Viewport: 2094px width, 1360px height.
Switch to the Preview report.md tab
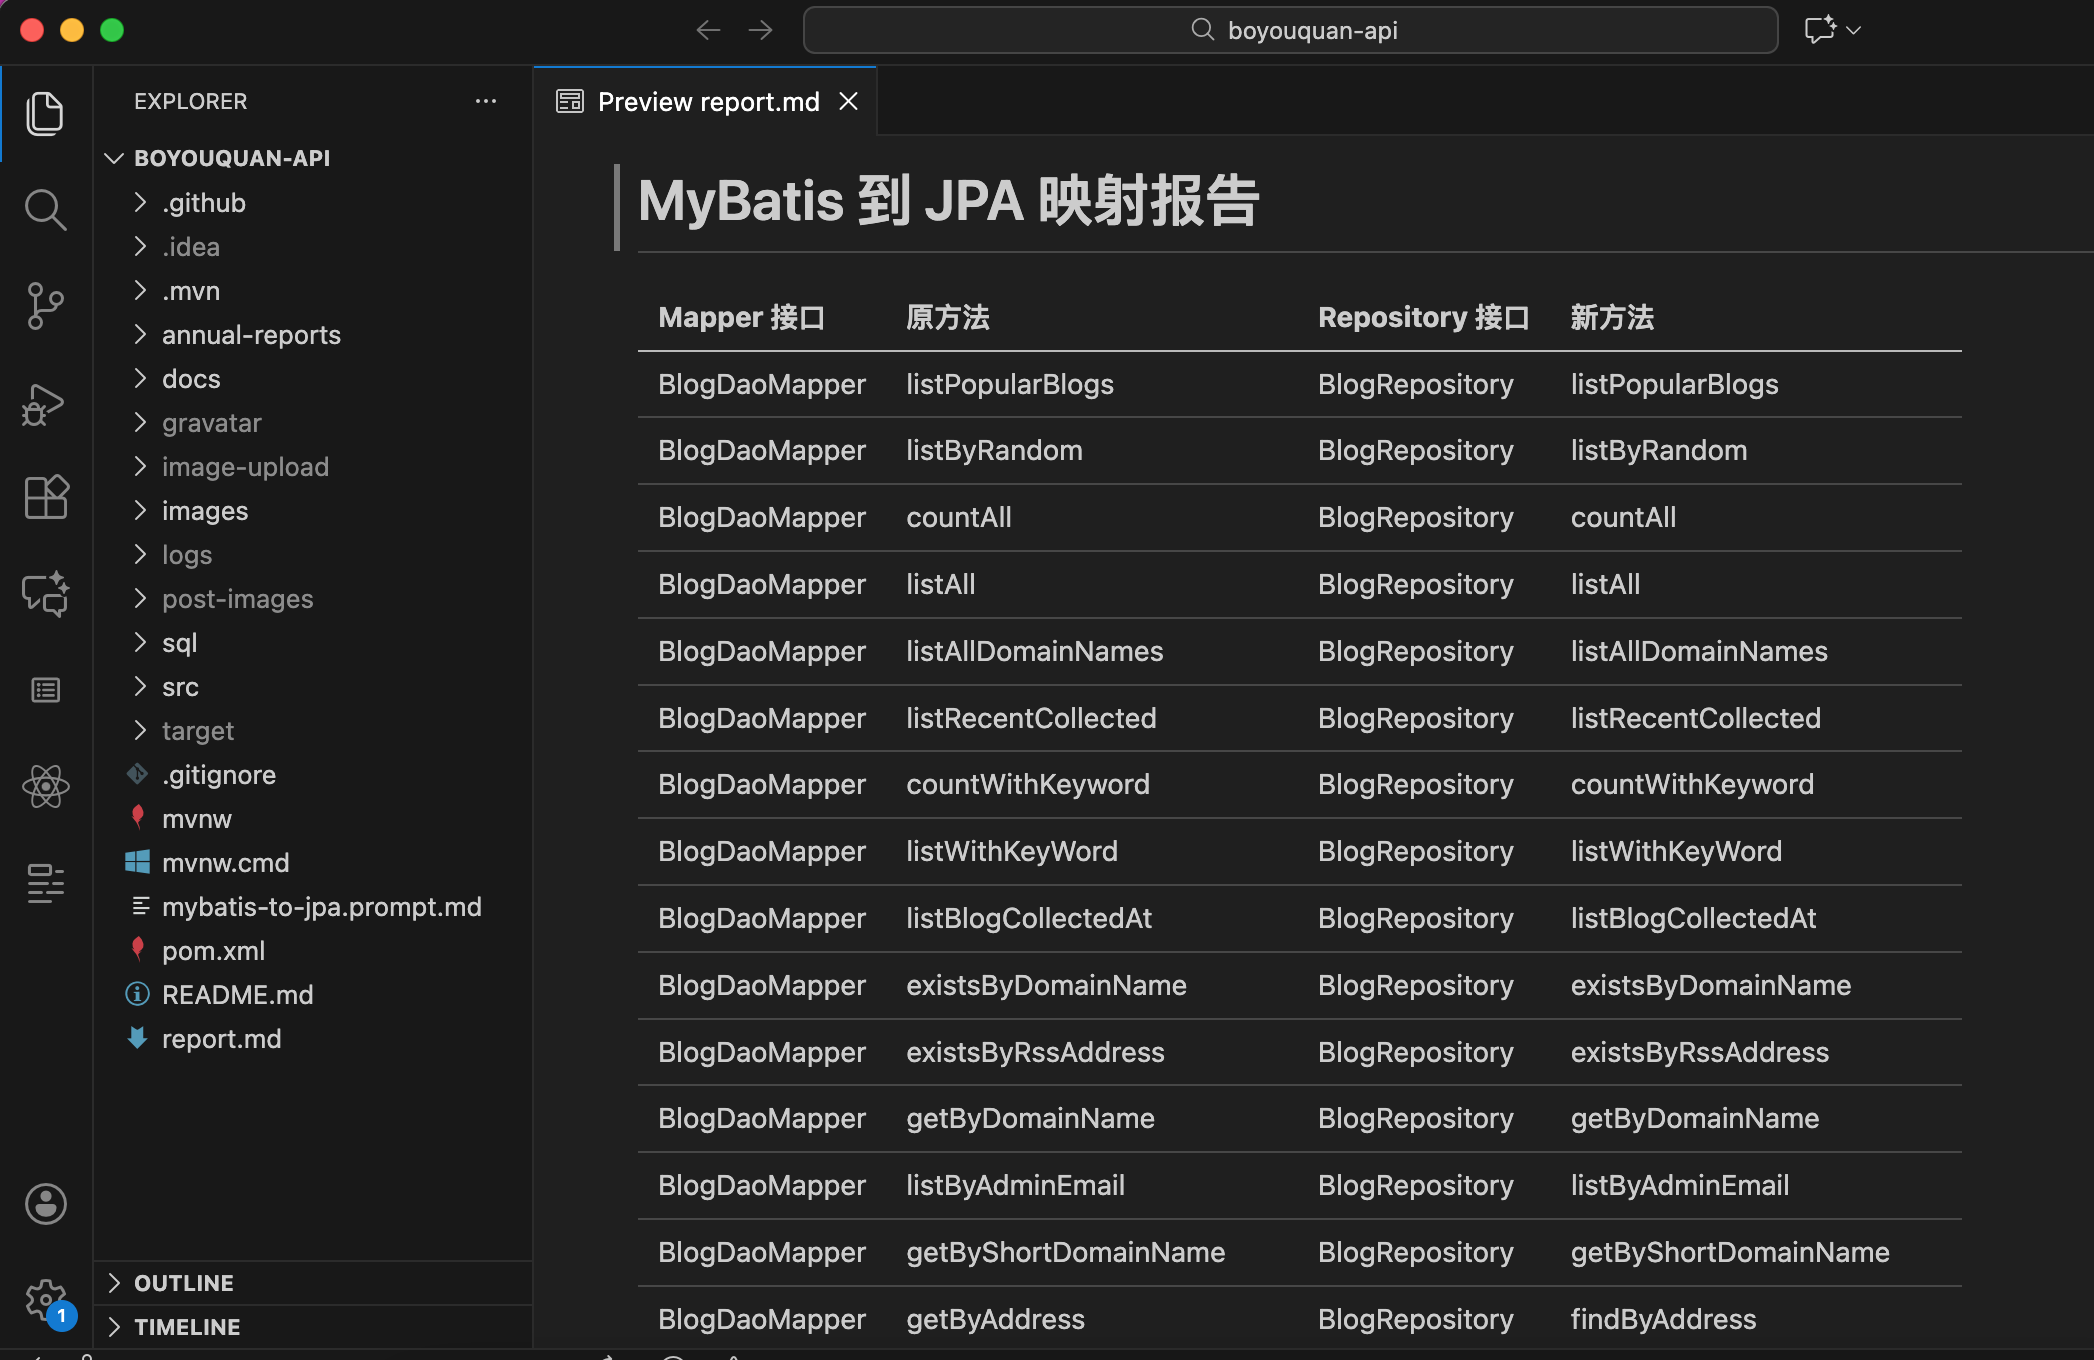706,100
